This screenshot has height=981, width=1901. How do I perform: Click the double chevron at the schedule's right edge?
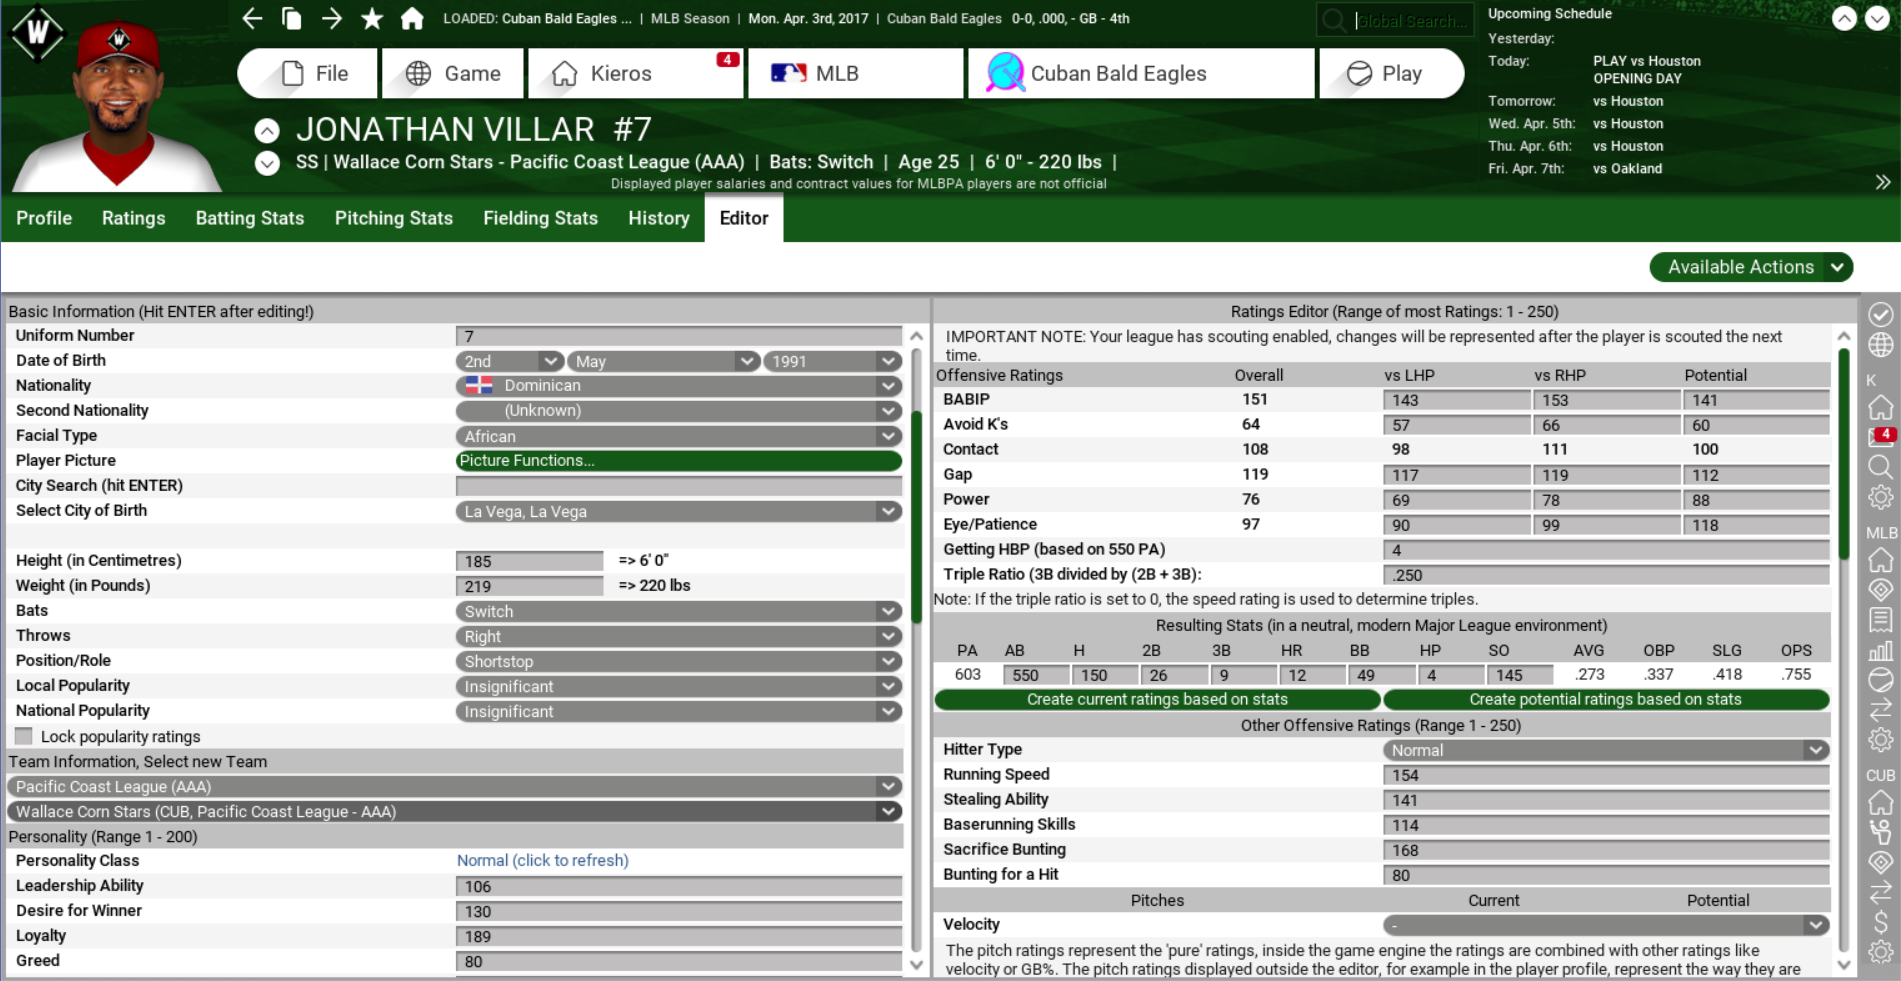pyautogui.click(x=1883, y=182)
